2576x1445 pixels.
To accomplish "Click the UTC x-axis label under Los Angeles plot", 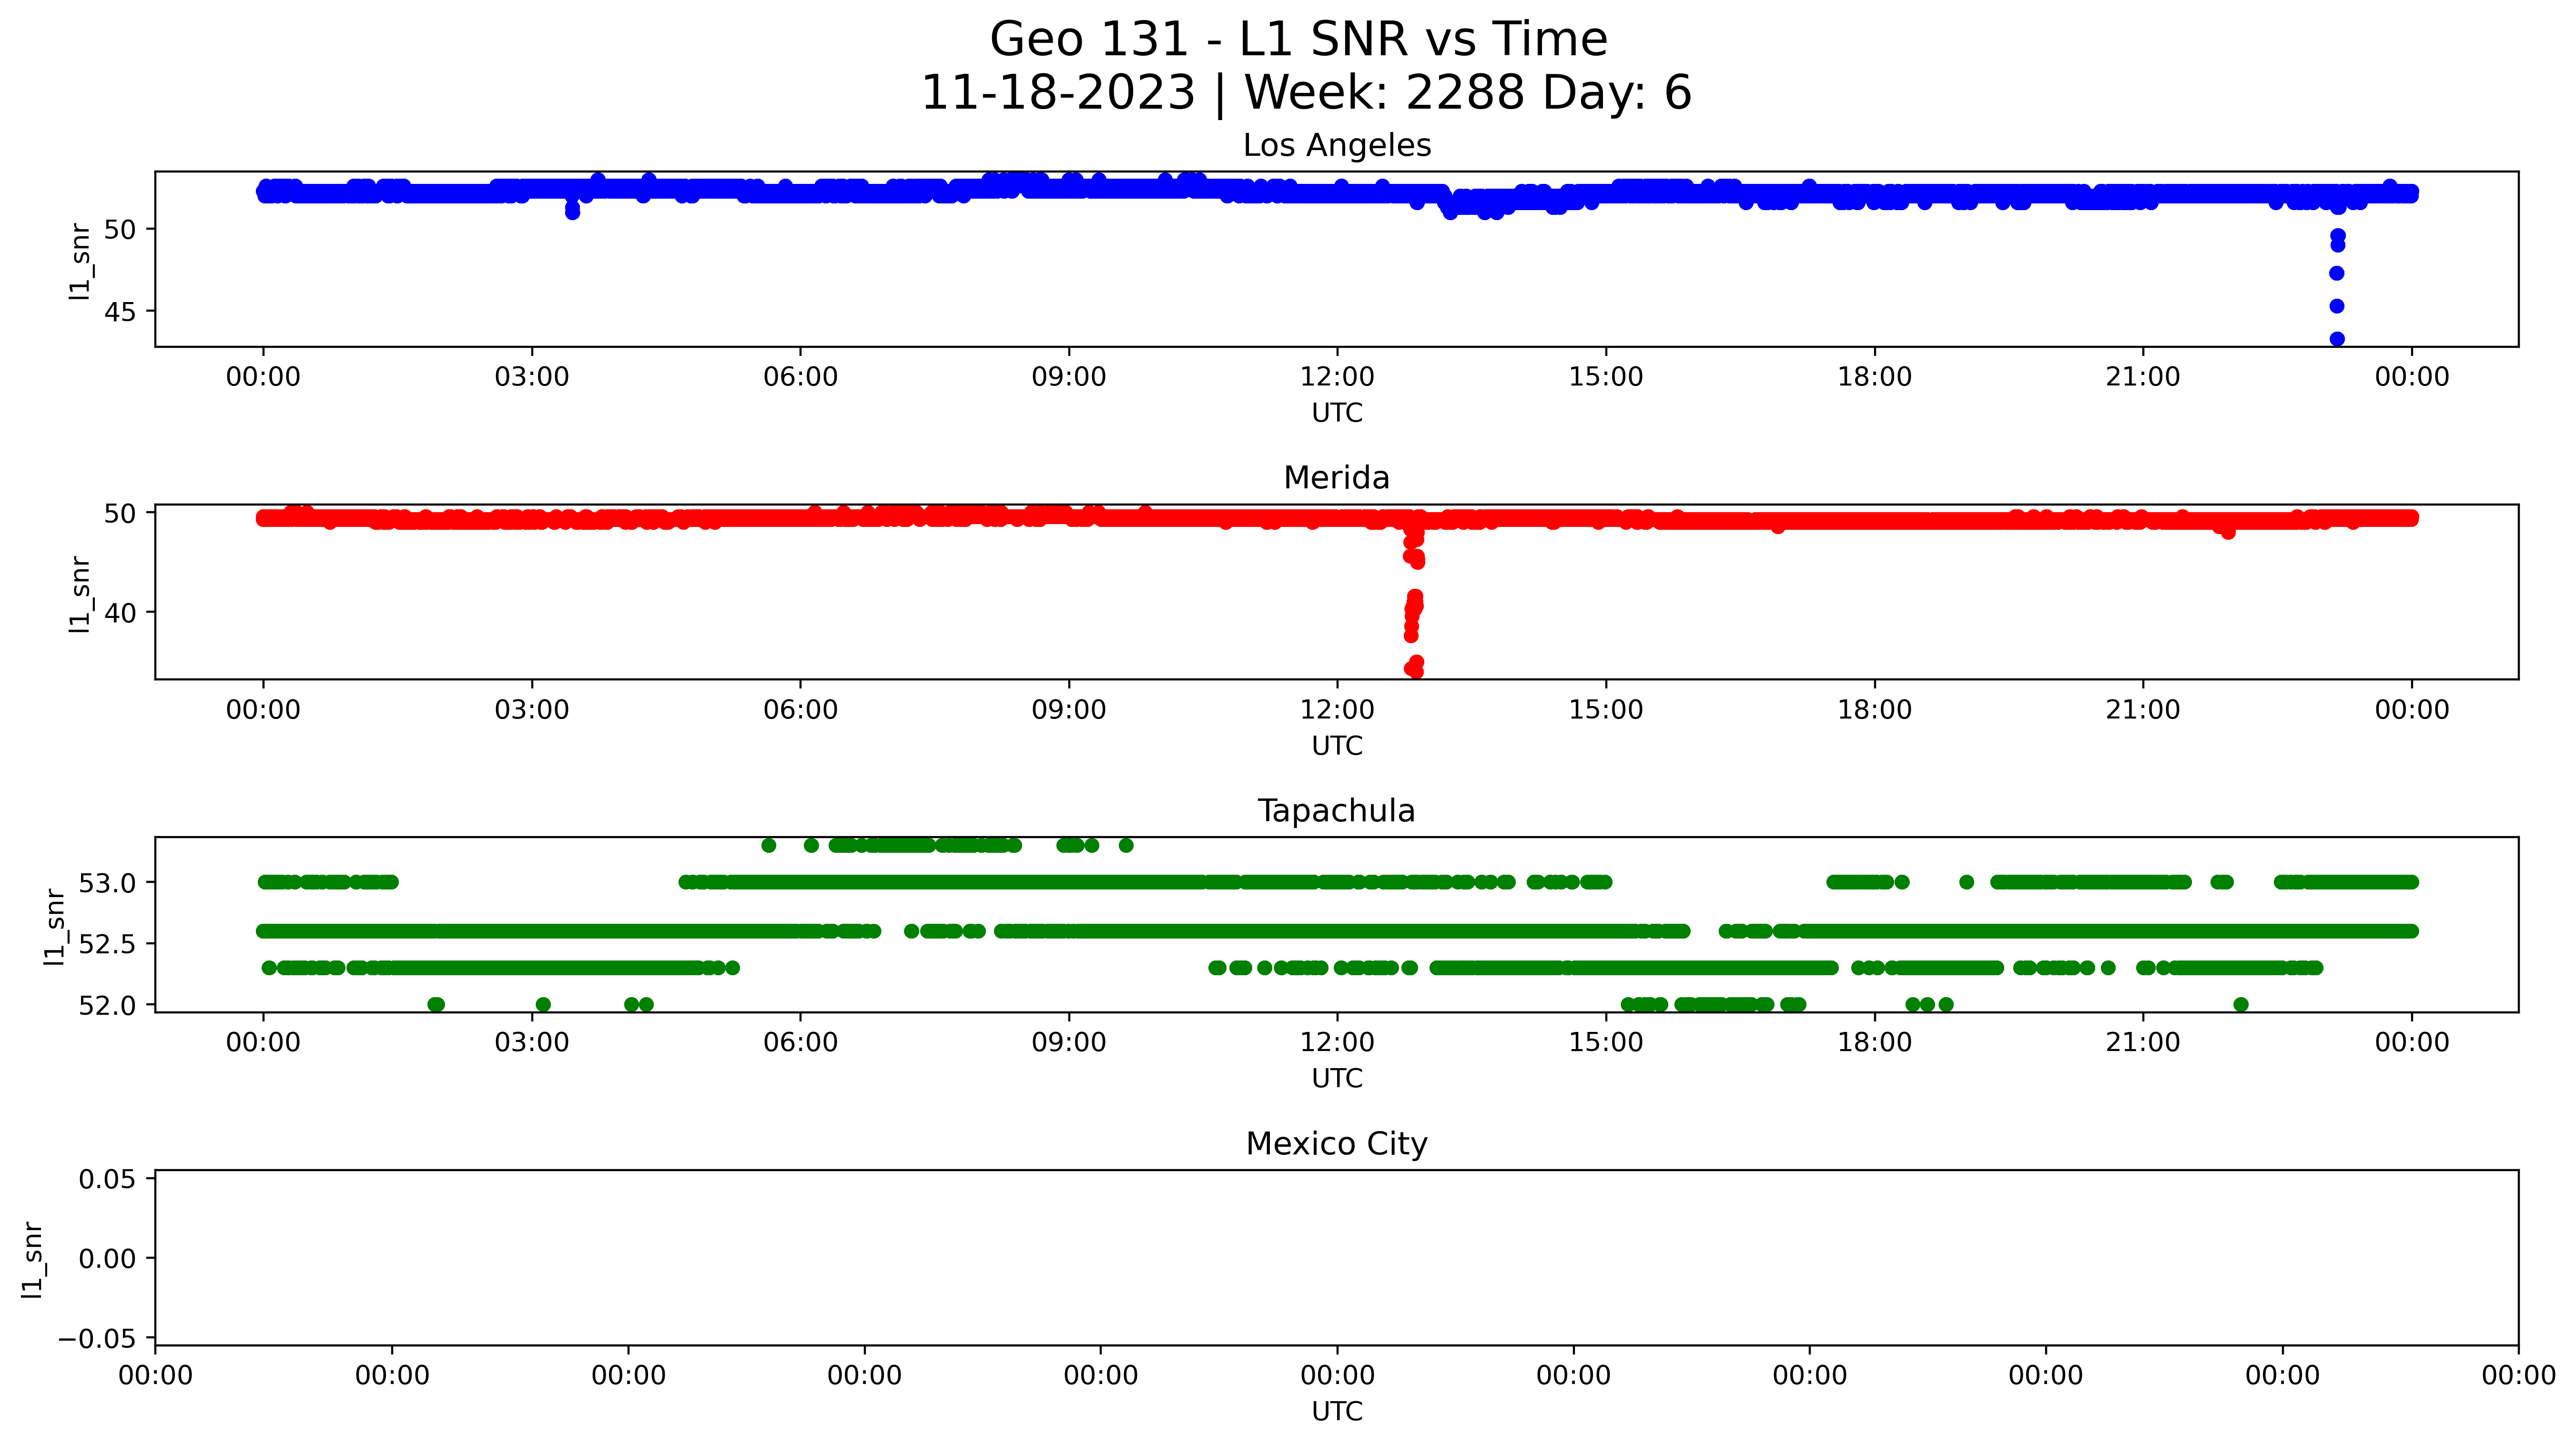I will pyautogui.click(x=1337, y=413).
